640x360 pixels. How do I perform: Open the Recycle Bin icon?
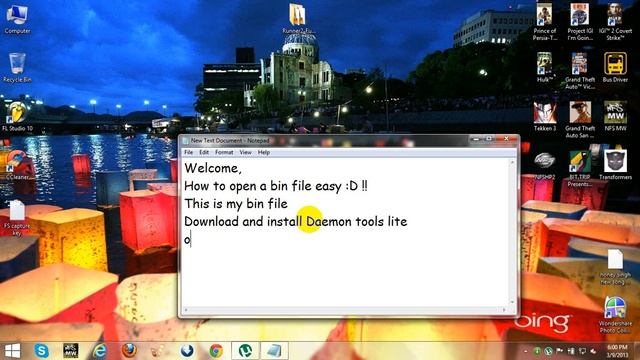17,68
